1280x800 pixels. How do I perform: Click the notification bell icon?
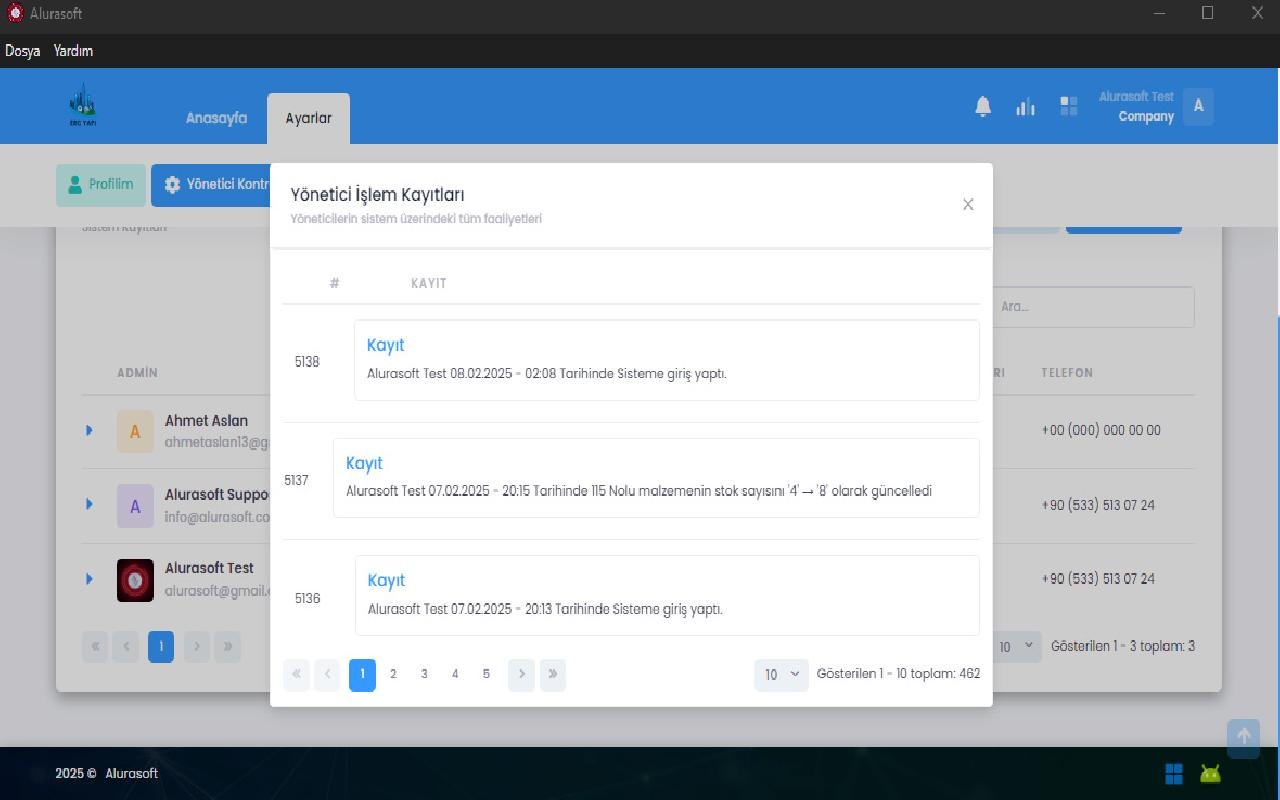983,107
